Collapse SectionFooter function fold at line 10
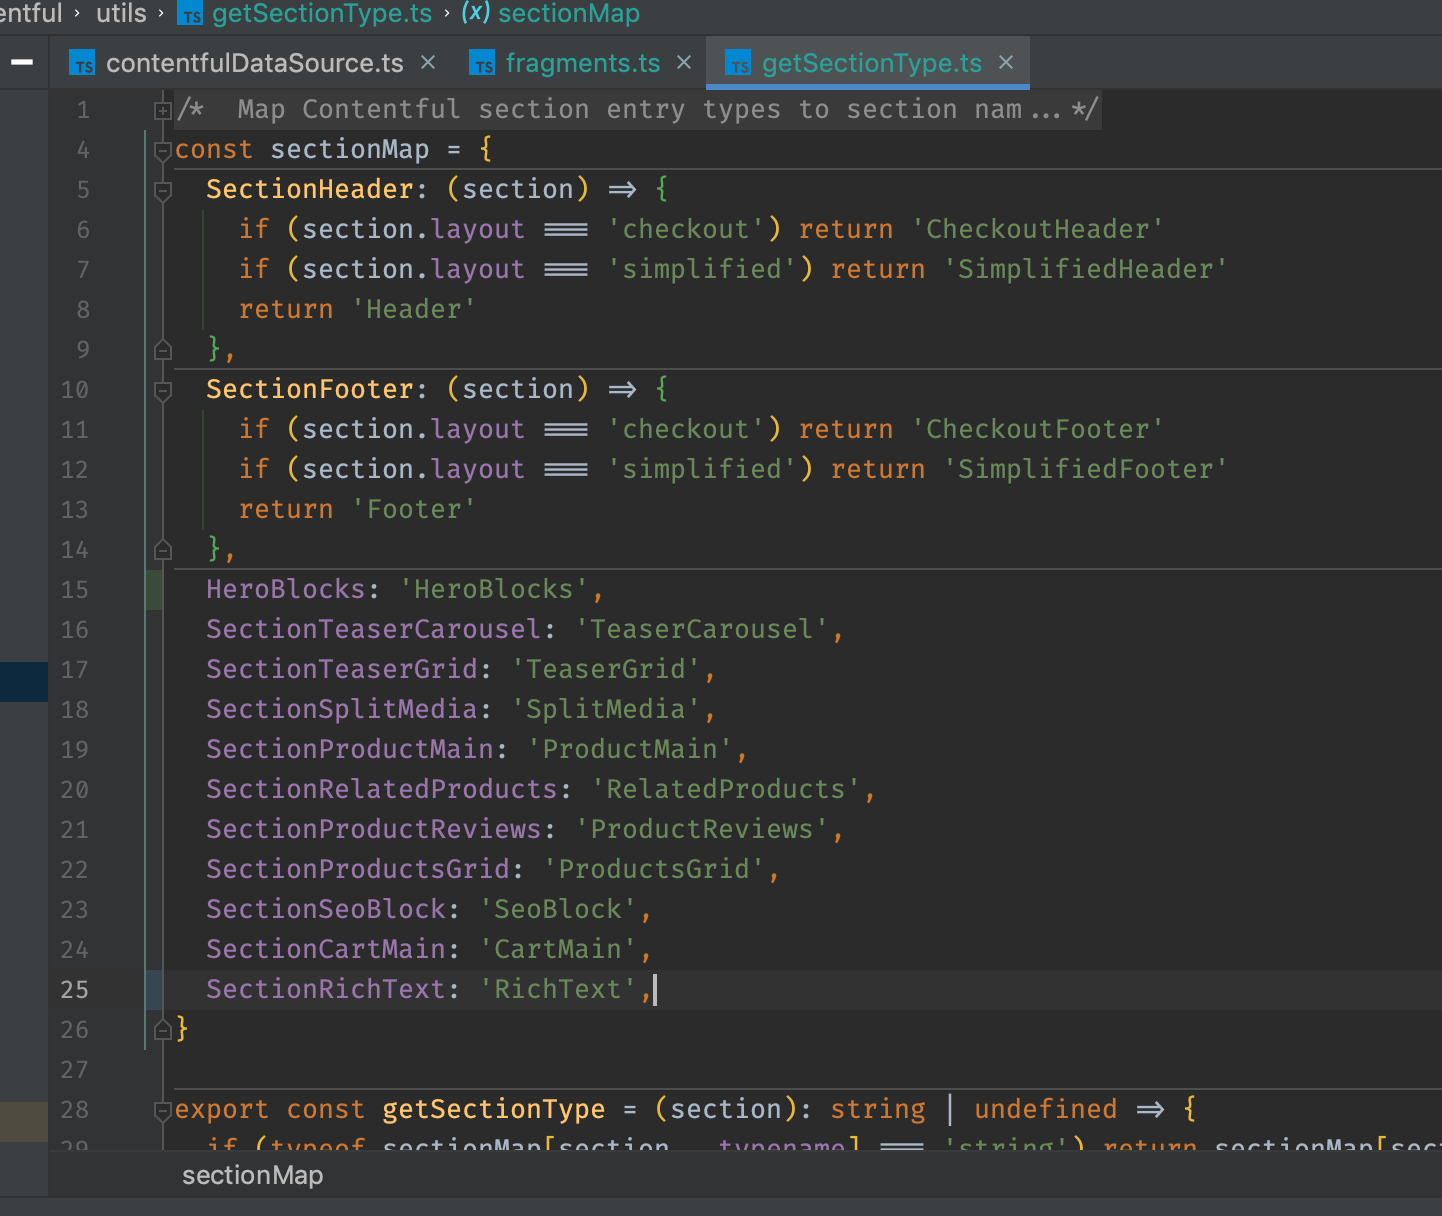1442x1216 pixels. 163,390
